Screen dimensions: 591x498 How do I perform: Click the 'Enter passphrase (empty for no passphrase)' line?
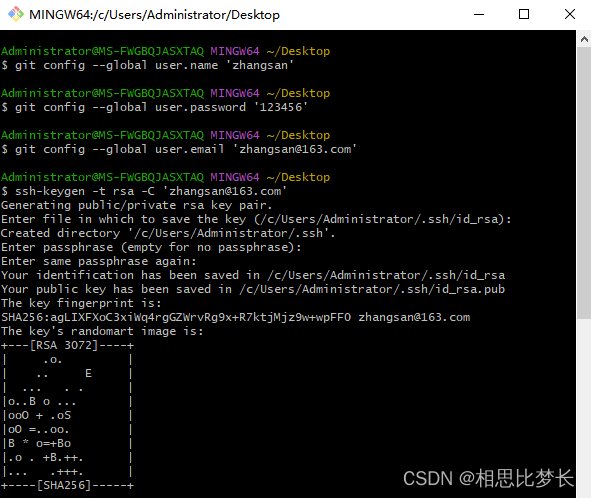click(151, 247)
